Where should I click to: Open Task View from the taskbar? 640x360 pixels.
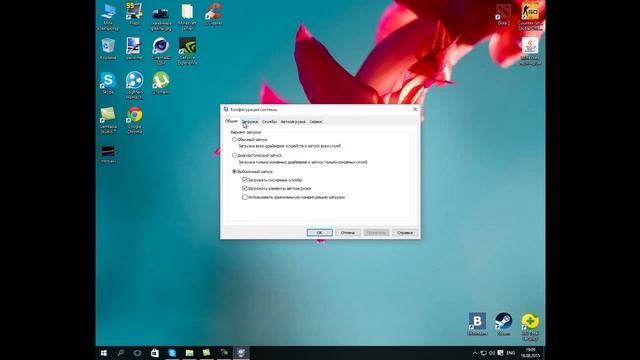pos(138,353)
